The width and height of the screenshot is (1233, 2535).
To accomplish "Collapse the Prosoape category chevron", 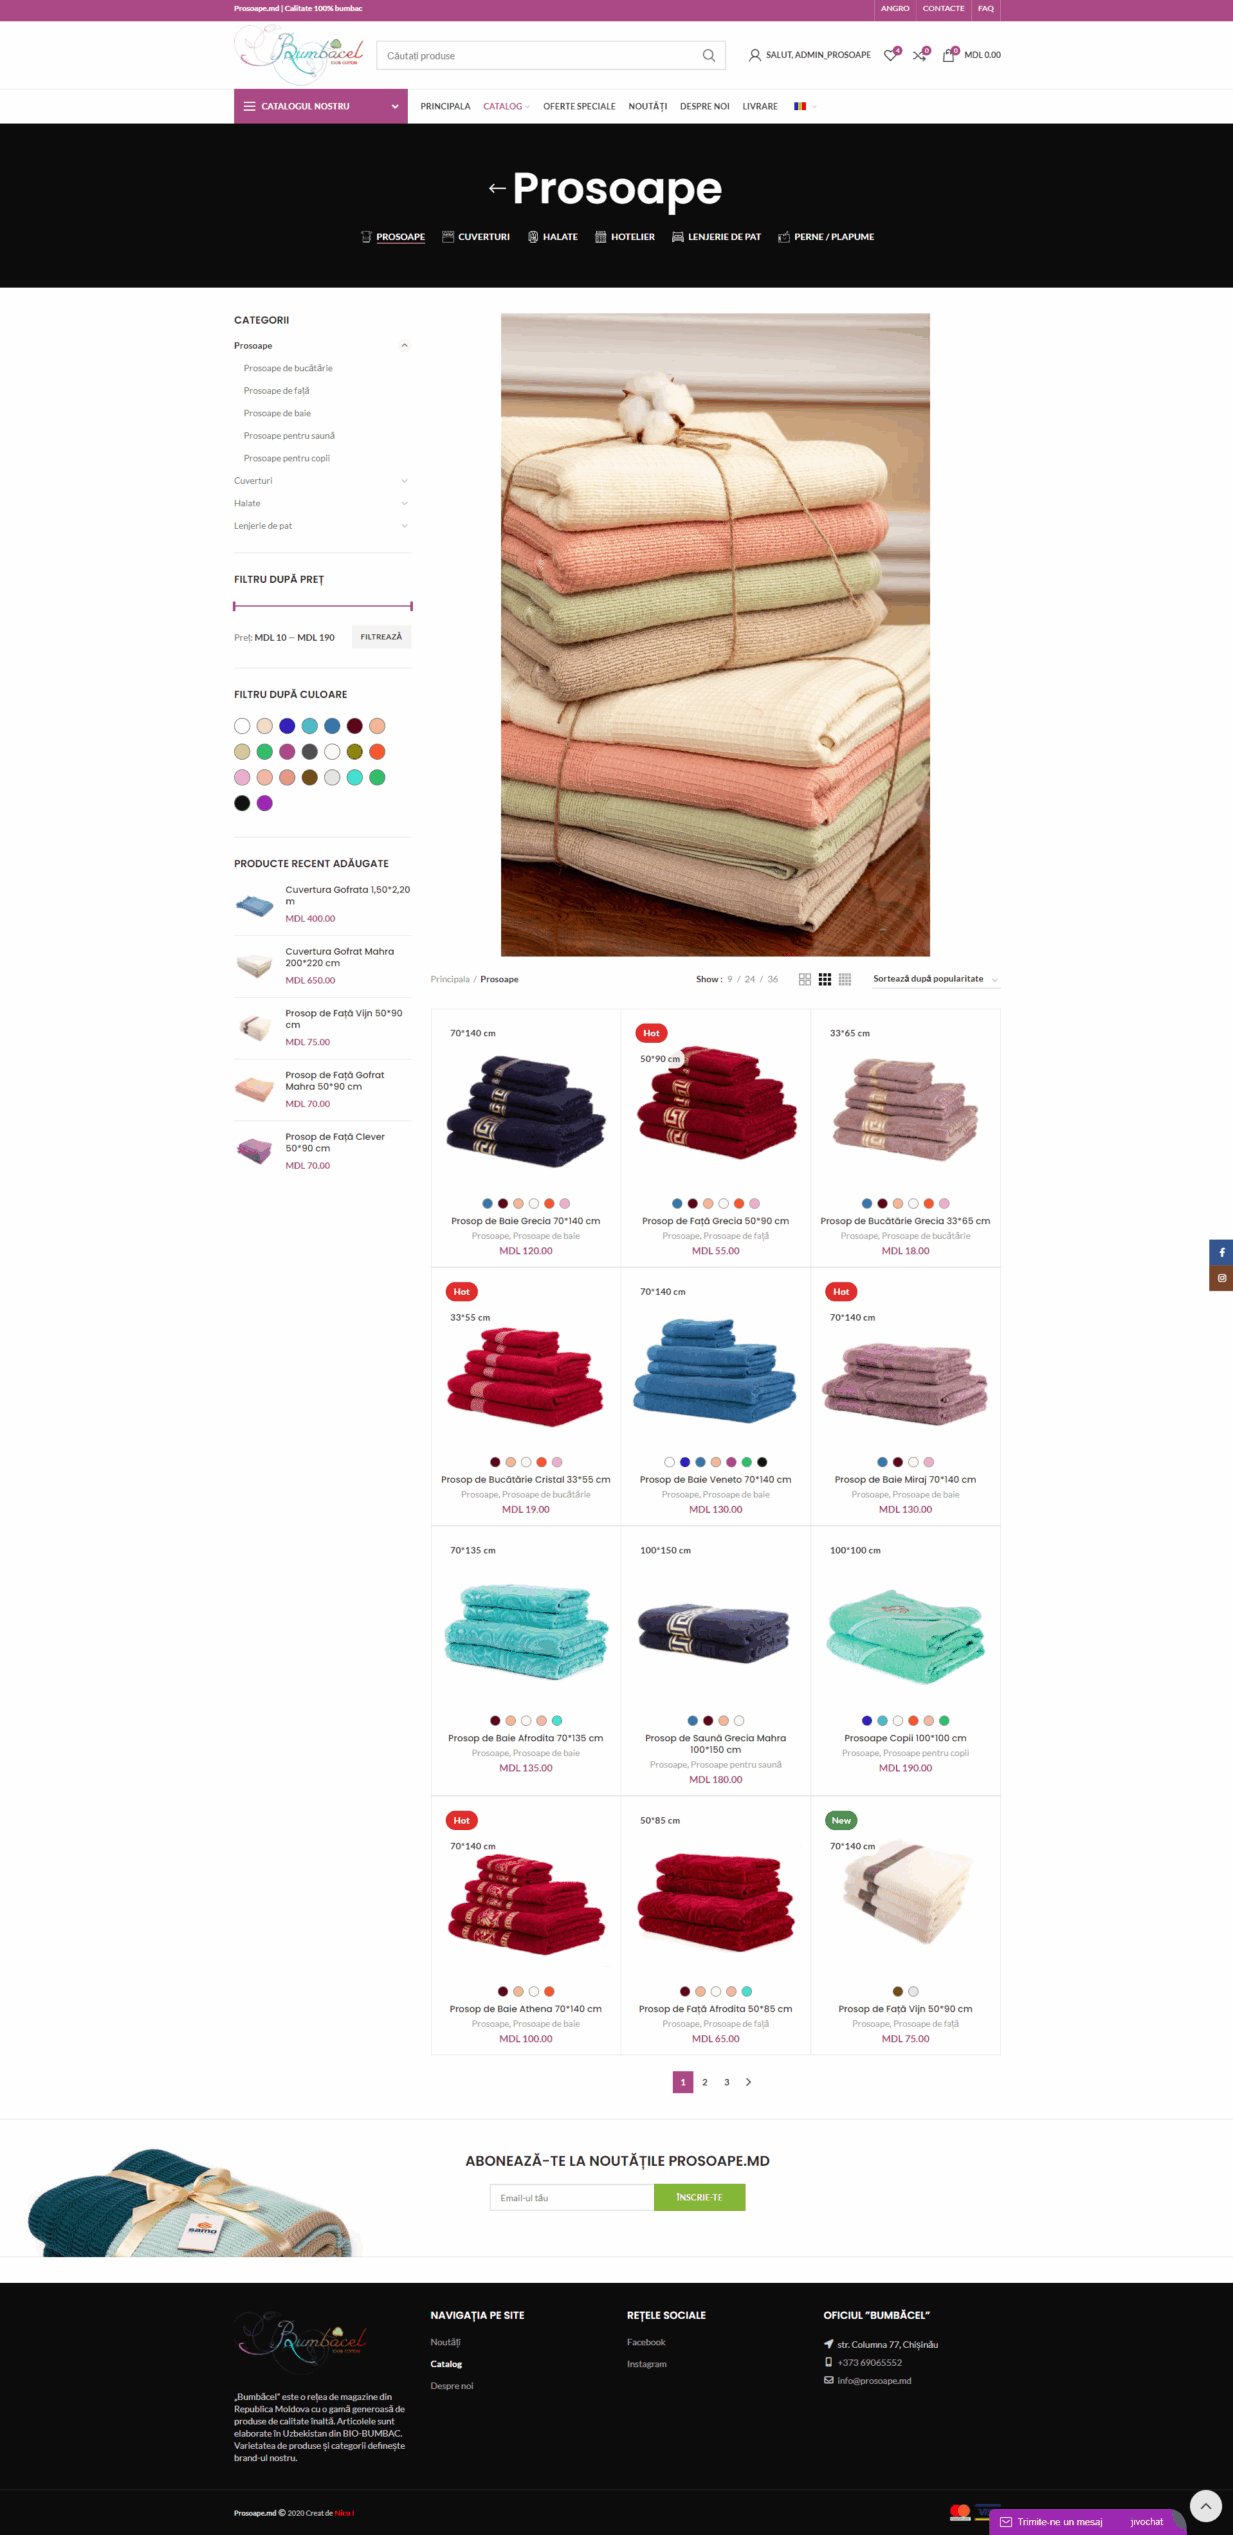I will coord(404,346).
